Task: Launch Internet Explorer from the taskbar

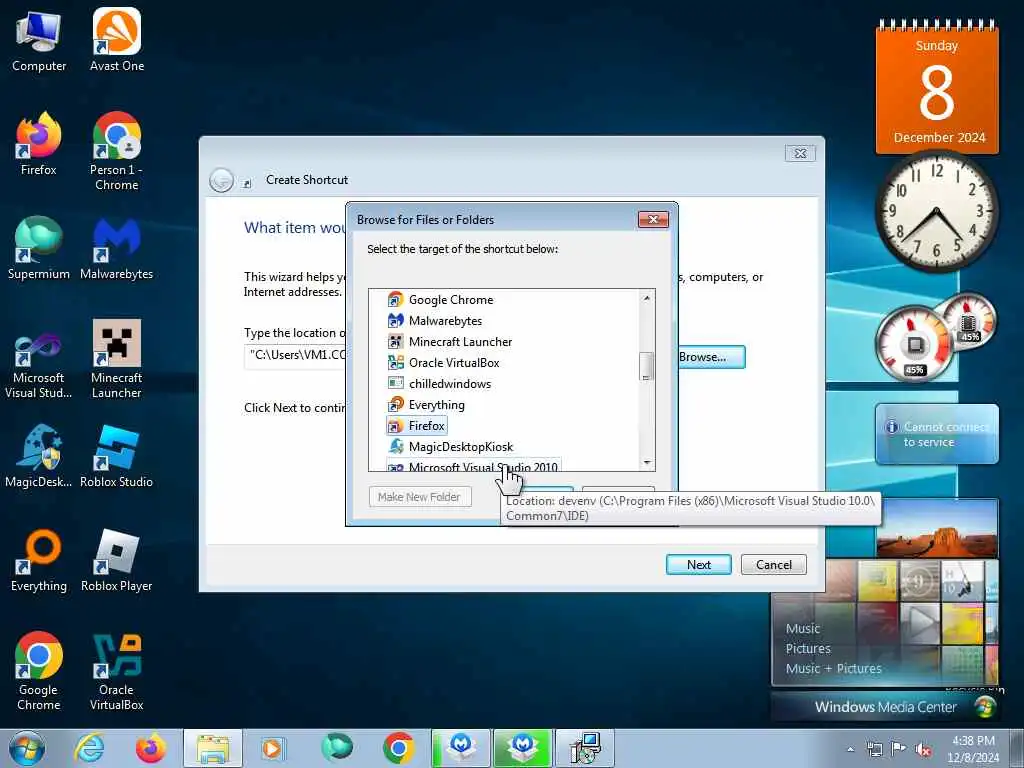Action: coord(89,748)
